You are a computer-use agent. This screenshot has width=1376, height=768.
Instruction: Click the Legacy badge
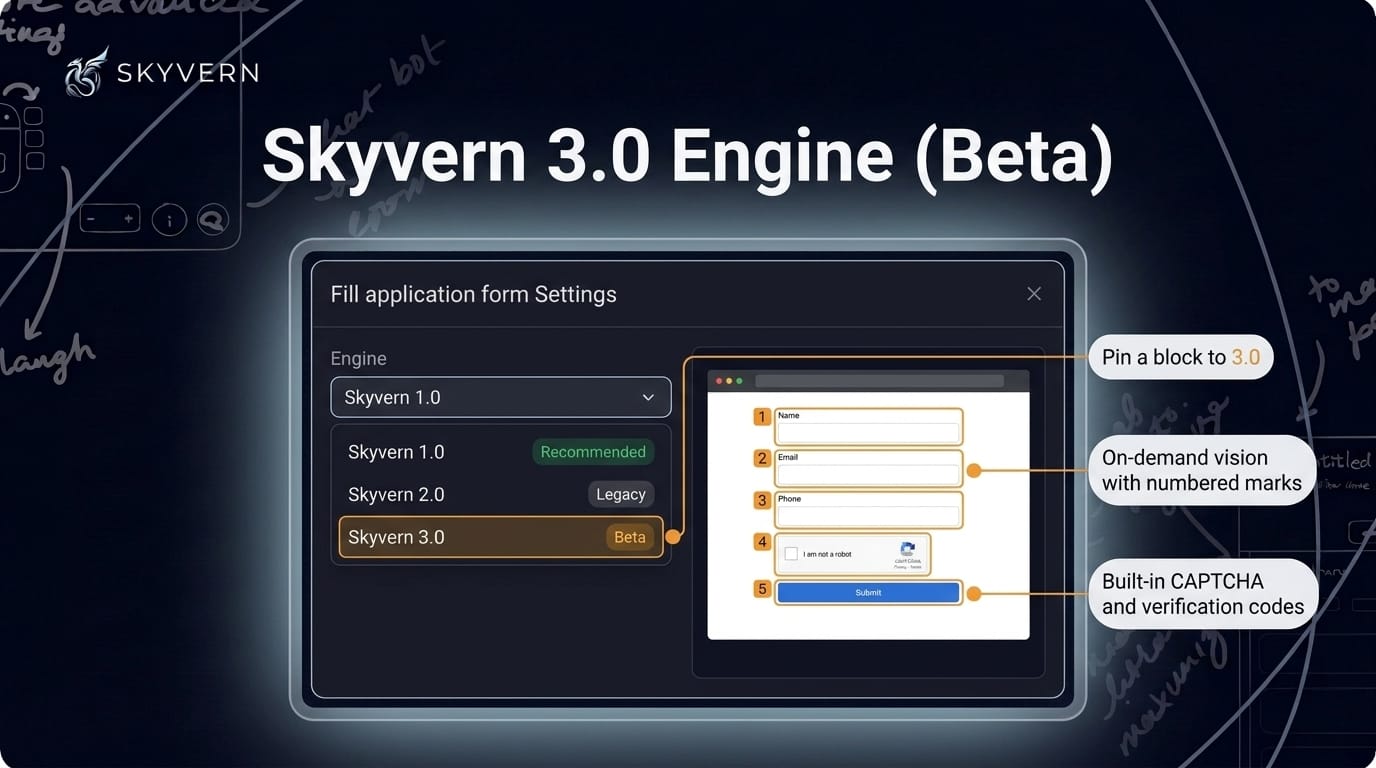pos(620,494)
